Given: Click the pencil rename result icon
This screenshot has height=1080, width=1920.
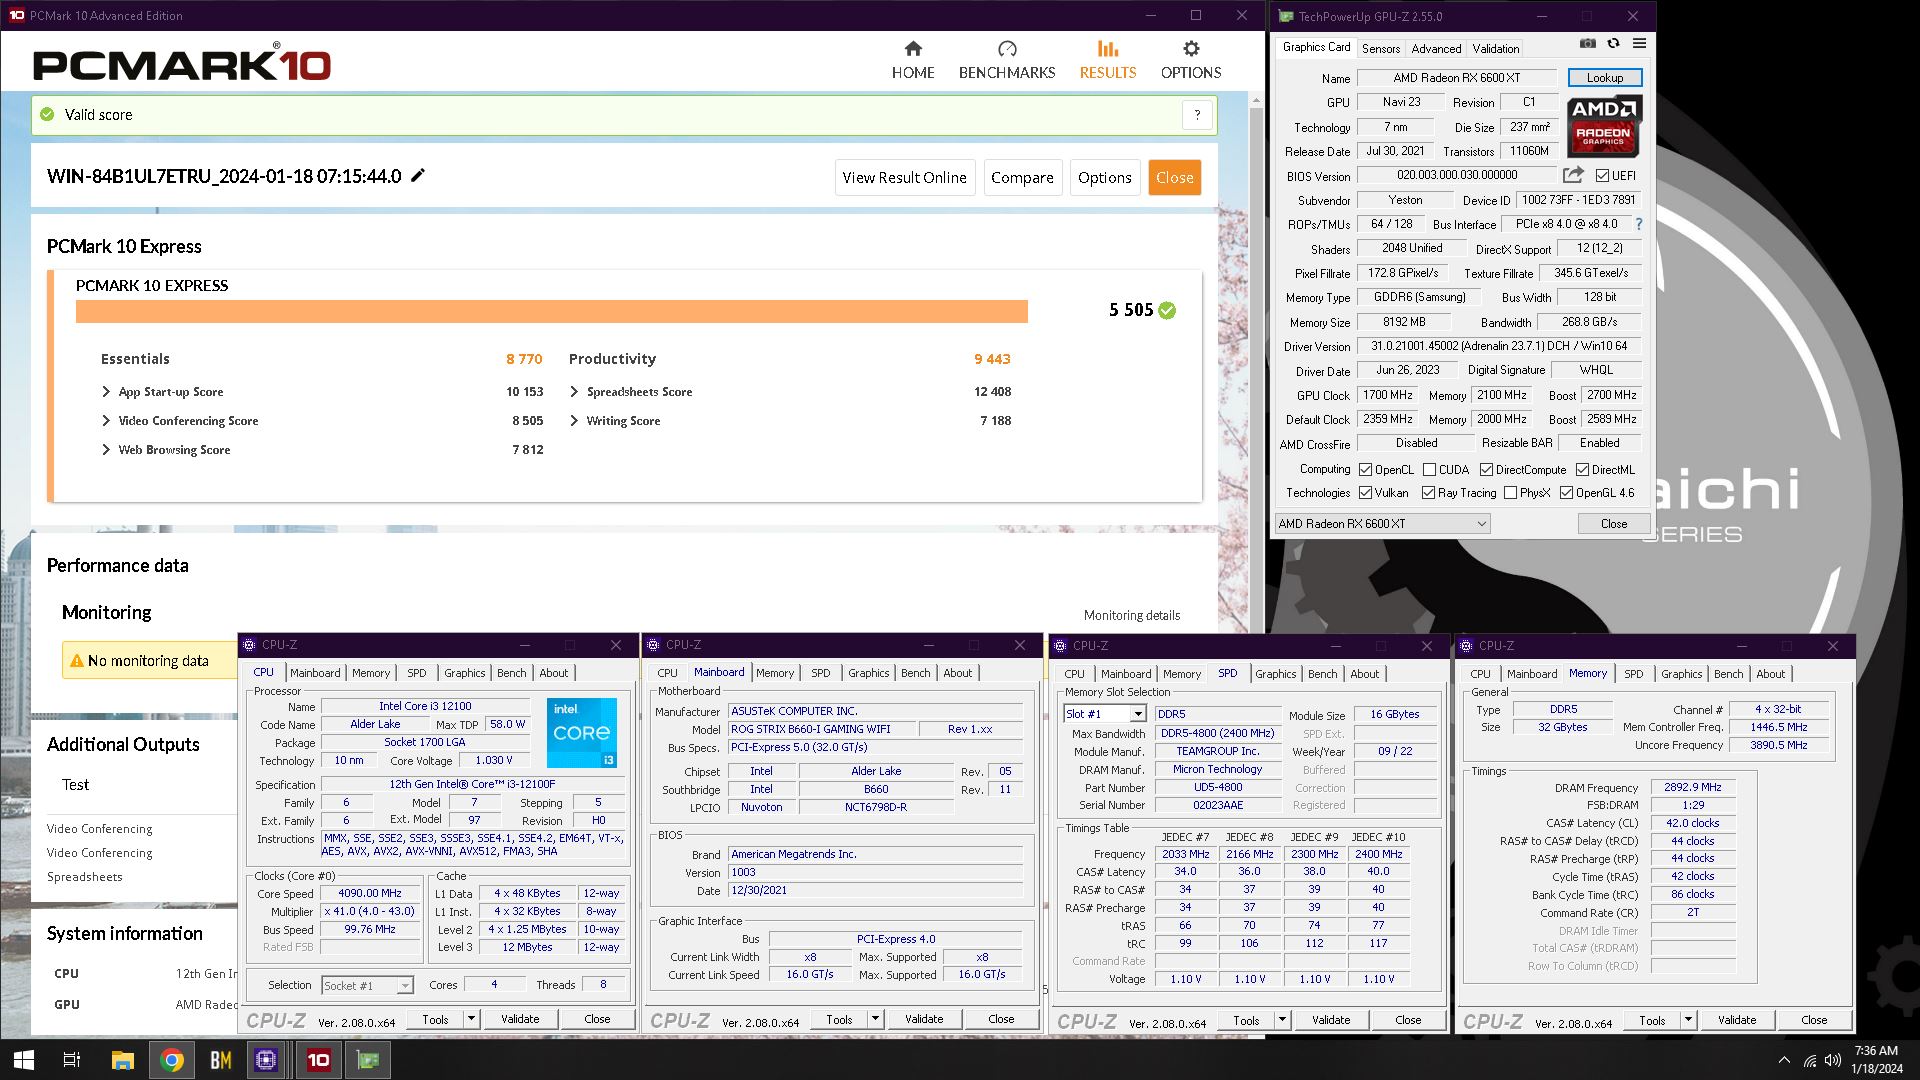Looking at the screenshot, I should [x=418, y=175].
